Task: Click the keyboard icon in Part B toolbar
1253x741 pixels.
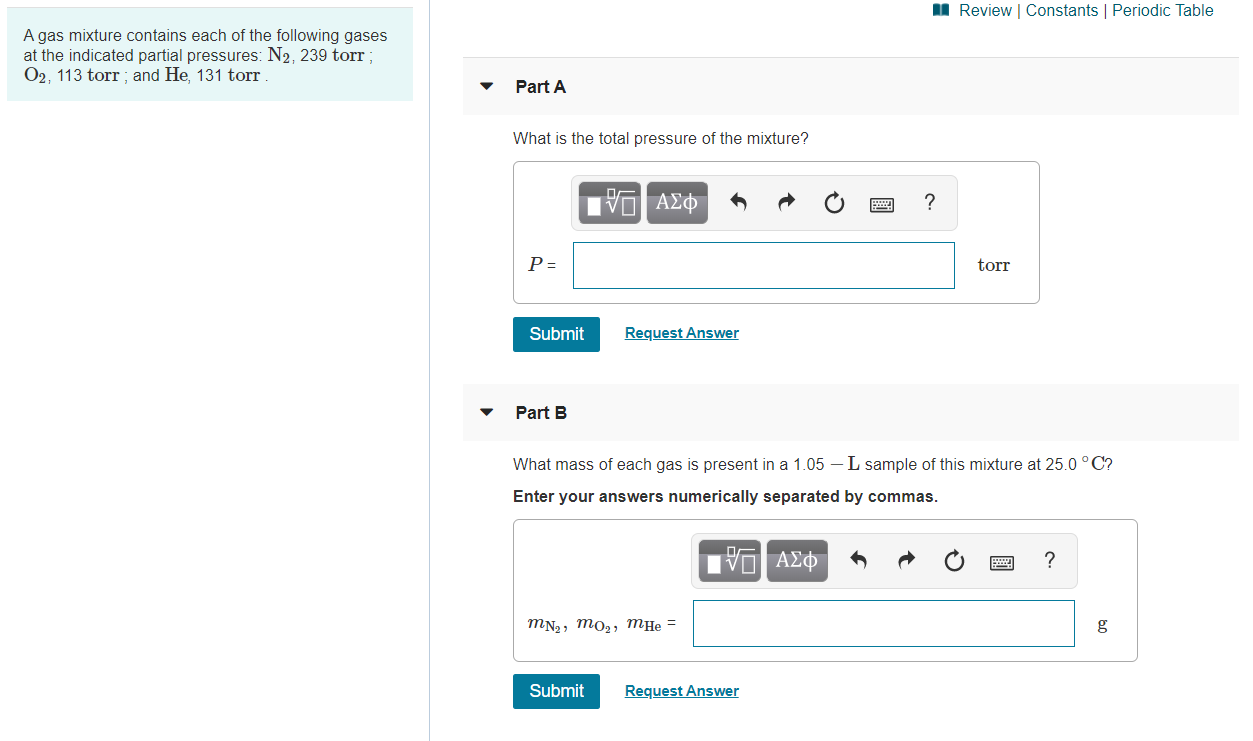Action: click(1001, 561)
